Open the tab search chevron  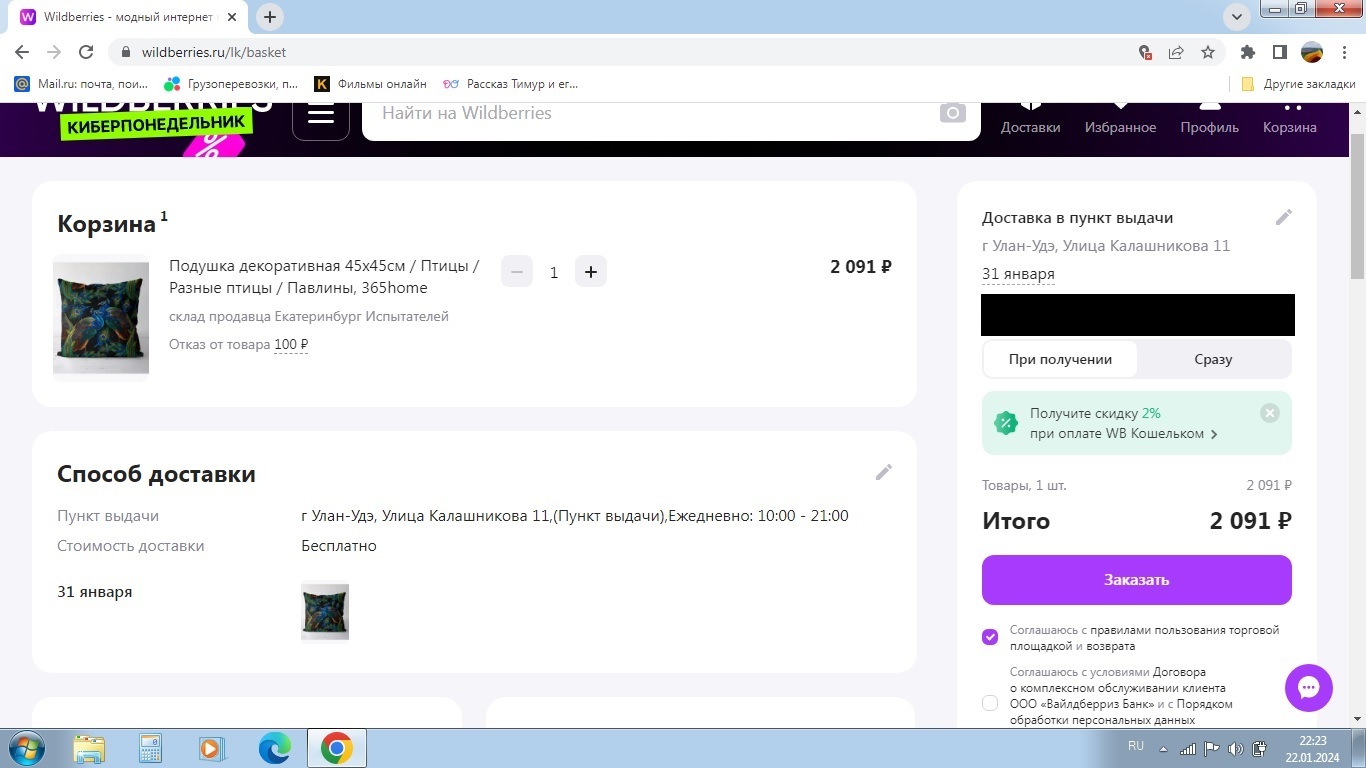(x=1237, y=17)
